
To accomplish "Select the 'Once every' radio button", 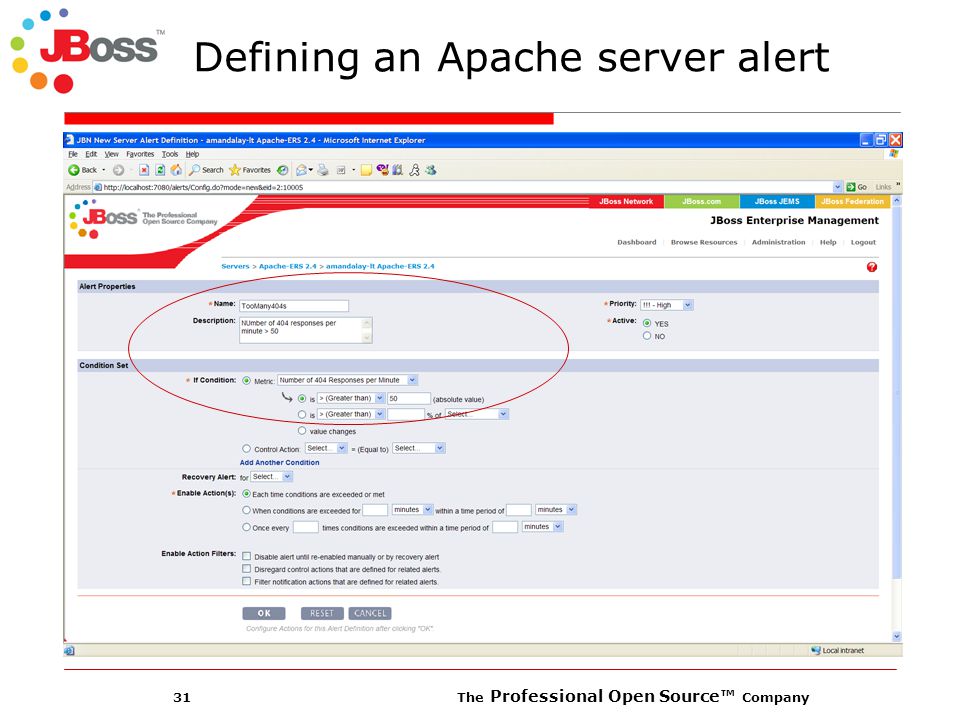I will tap(247, 527).
